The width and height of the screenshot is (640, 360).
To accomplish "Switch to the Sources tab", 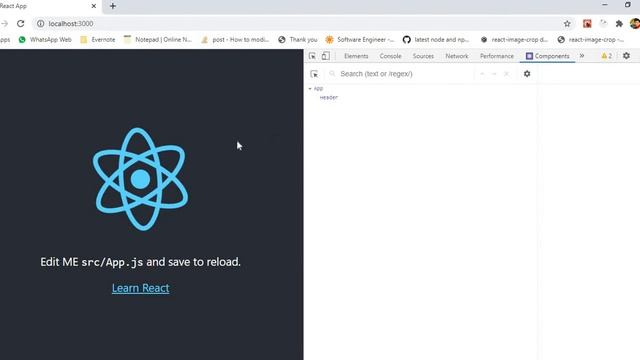I will [423, 56].
